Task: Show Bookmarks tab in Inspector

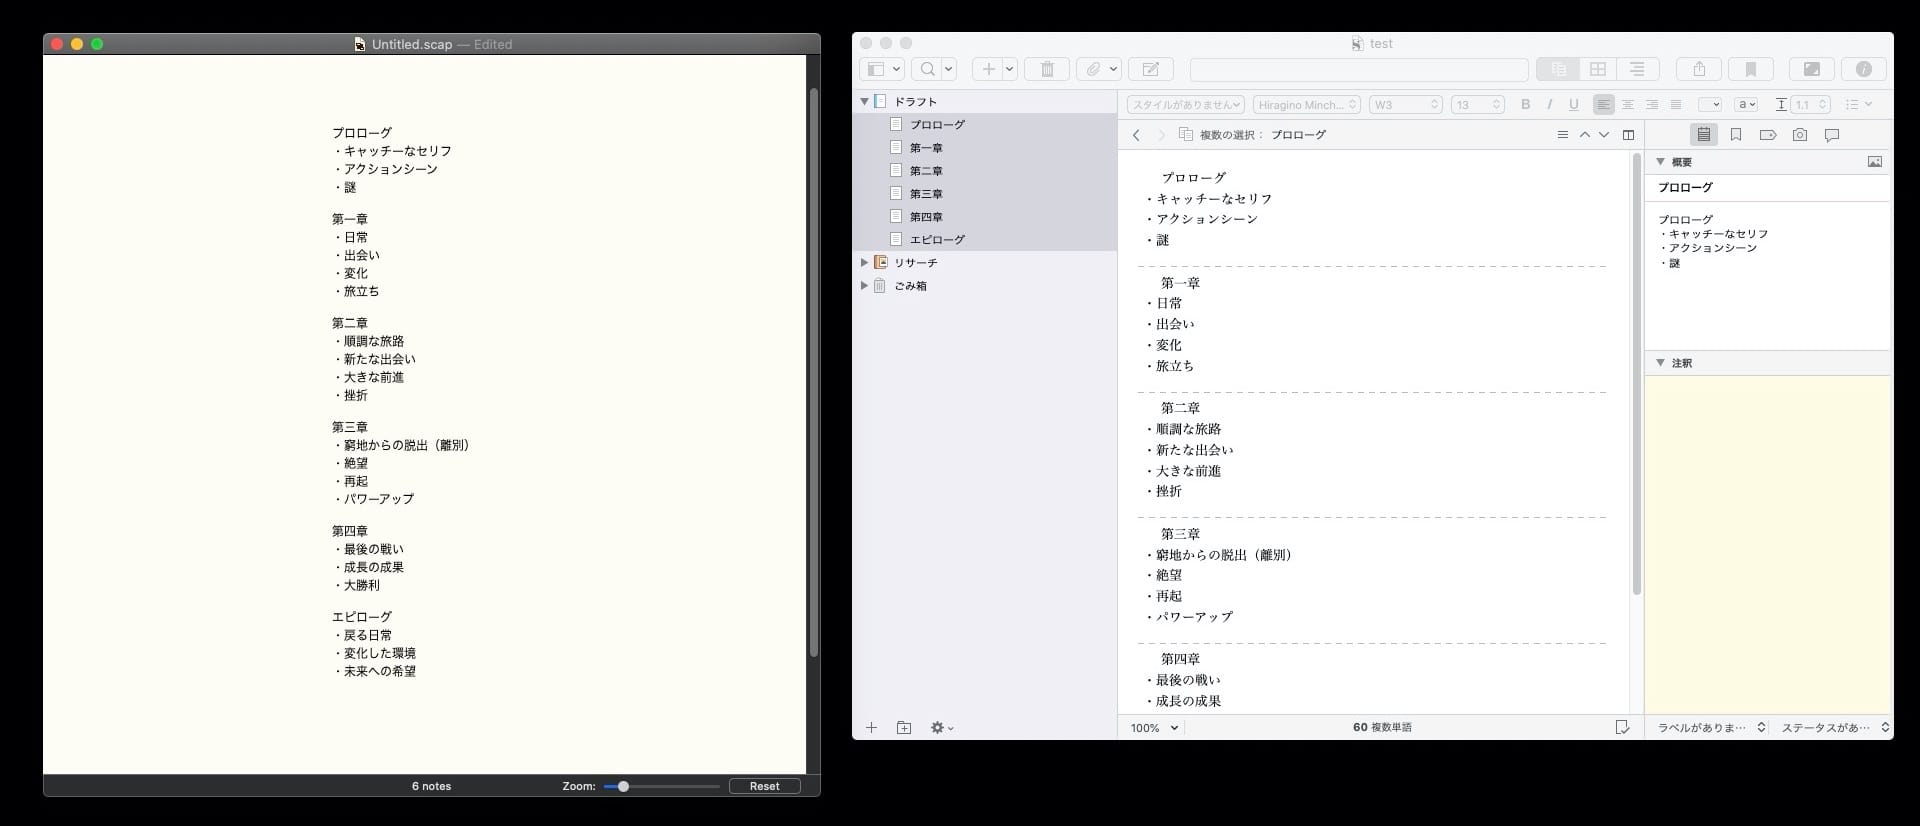Action: (x=1736, y=135)
